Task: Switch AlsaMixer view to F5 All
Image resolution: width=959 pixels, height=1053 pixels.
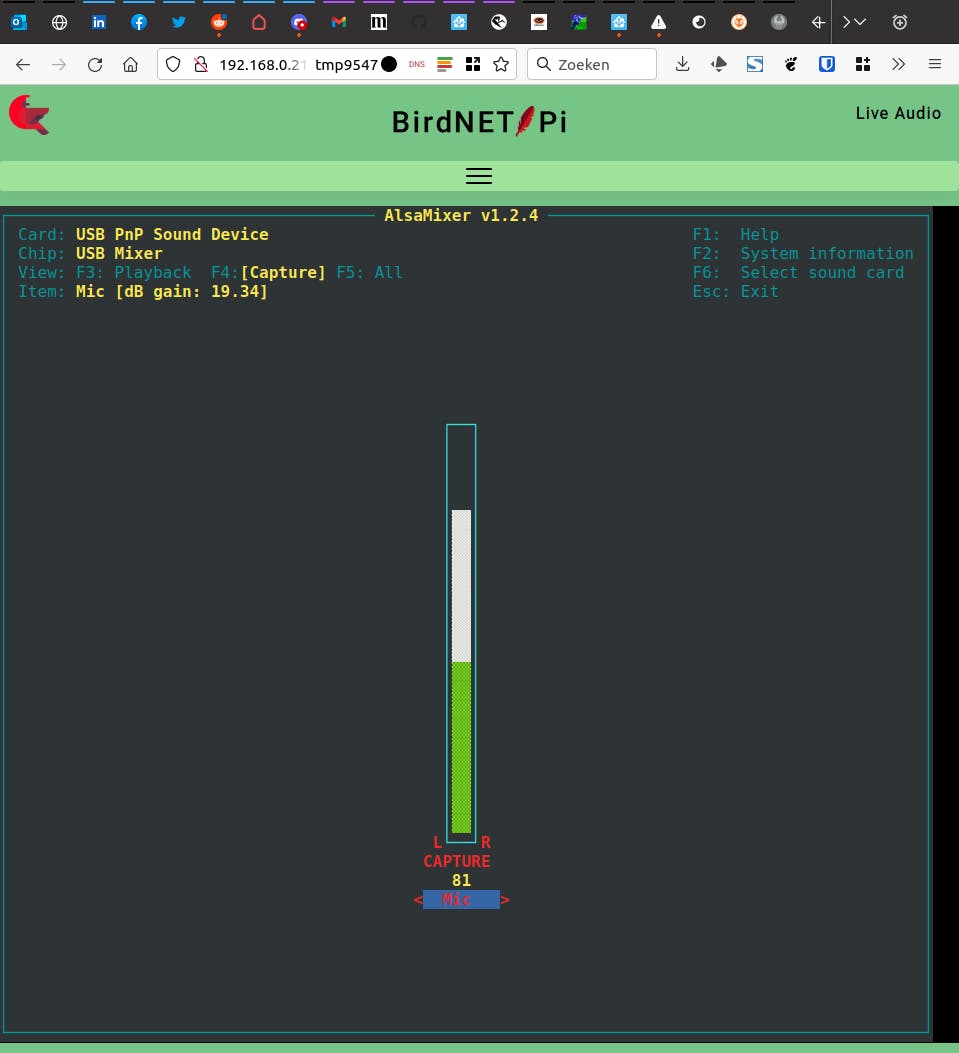Action: click(369, 273)
